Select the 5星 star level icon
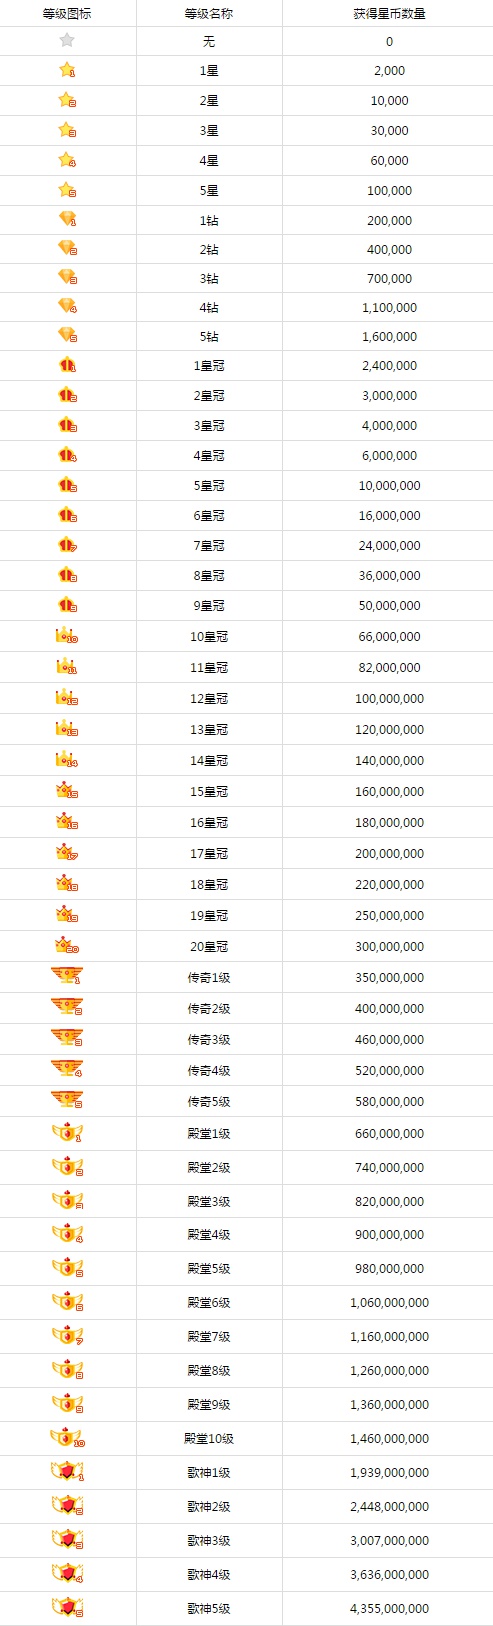 [67, 190]
